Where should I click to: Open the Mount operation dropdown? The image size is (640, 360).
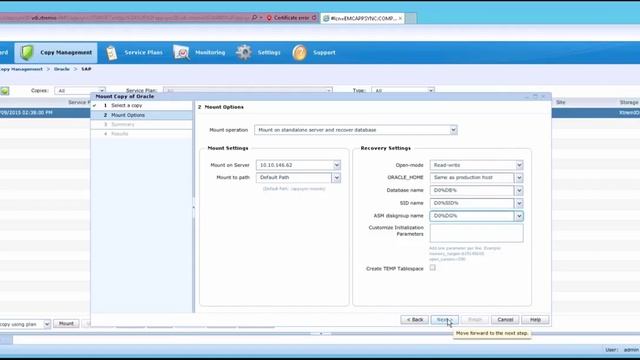pos(453,130)
